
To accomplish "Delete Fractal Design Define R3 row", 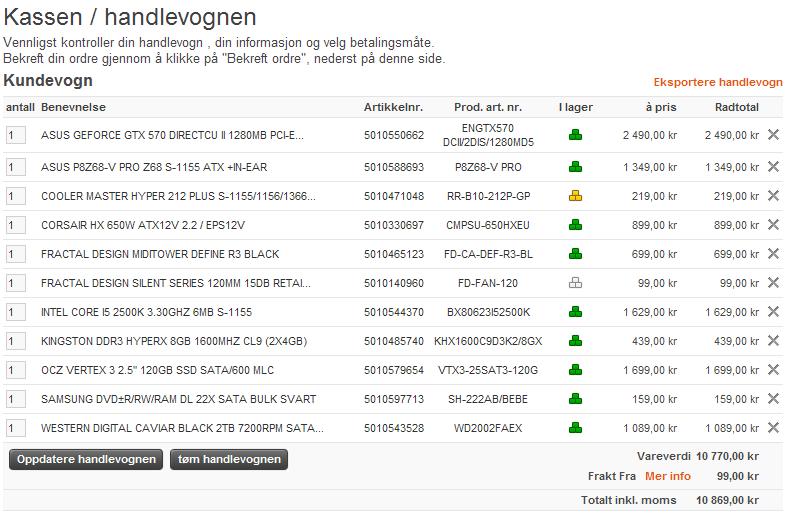I will (x=773, y=253).
